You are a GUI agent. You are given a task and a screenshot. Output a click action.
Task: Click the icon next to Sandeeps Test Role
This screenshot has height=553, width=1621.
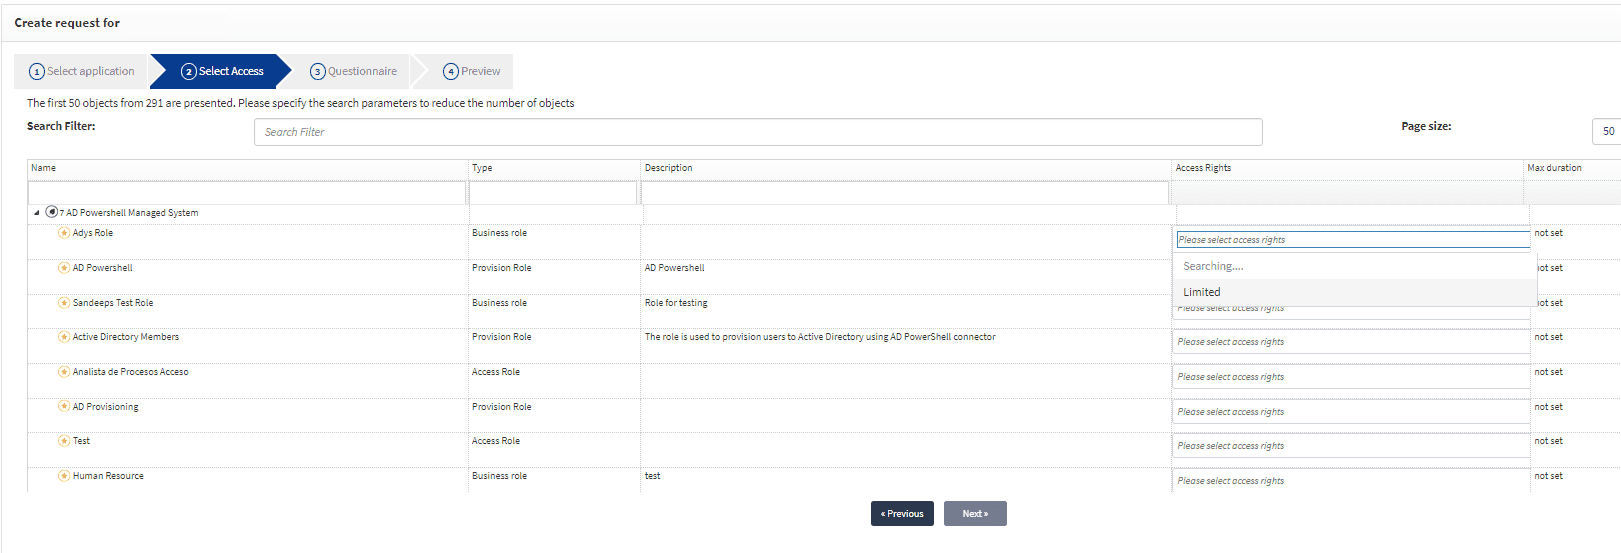tap(64, 303)
